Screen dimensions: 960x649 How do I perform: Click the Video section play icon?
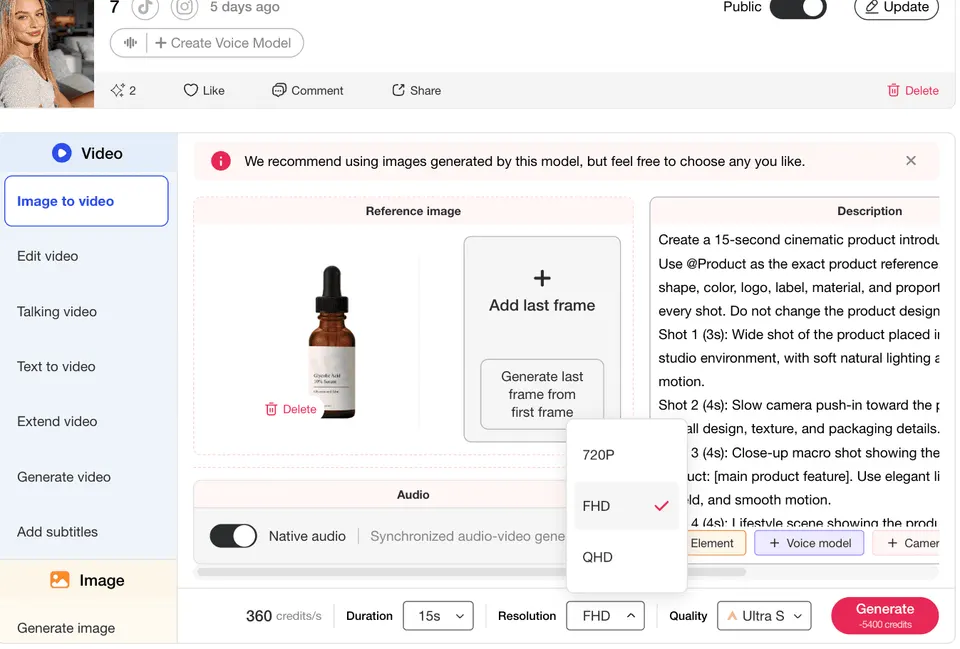tap(62, 153)
